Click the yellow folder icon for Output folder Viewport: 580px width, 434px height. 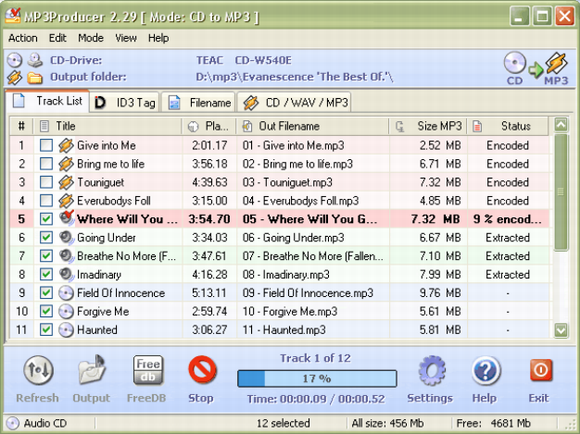(35, 78)
